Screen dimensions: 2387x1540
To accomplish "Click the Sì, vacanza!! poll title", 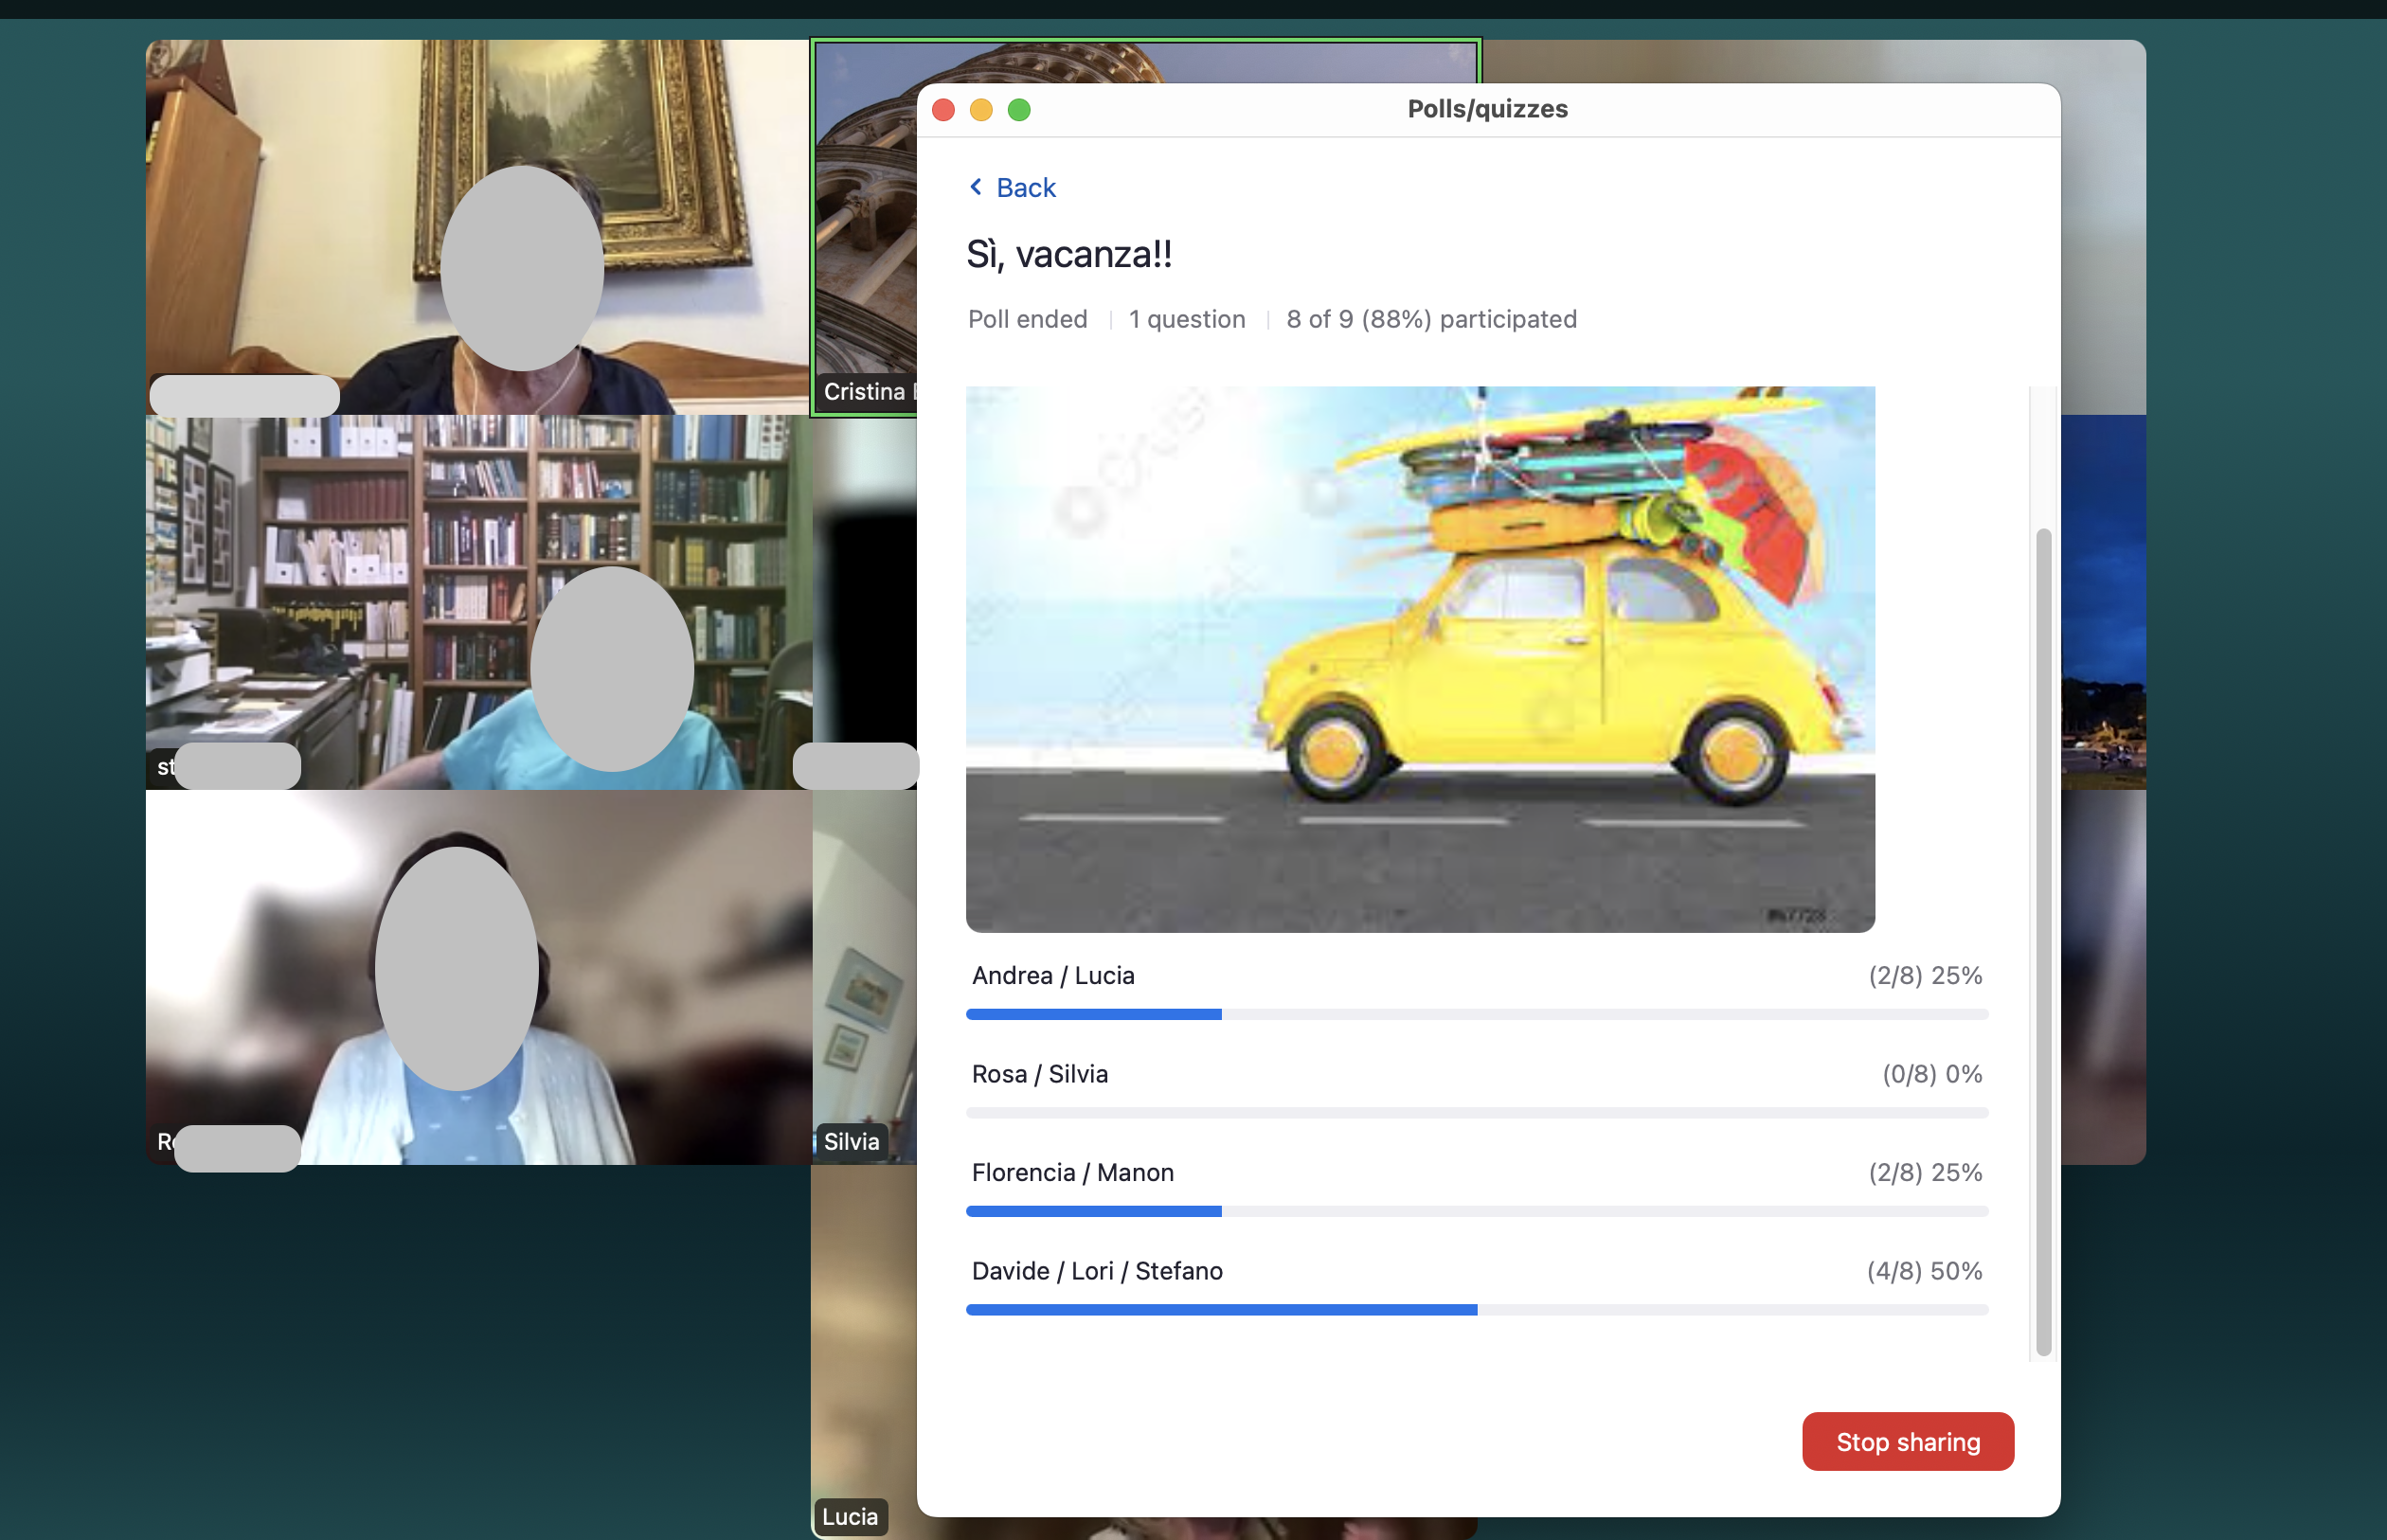I will (x=1068, y=255).
